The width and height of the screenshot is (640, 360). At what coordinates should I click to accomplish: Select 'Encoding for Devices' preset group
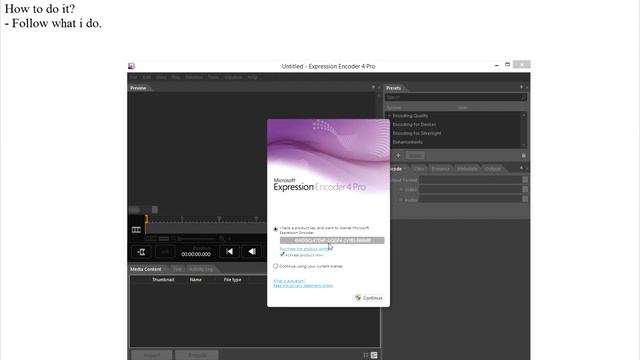(x=414, y=124)
